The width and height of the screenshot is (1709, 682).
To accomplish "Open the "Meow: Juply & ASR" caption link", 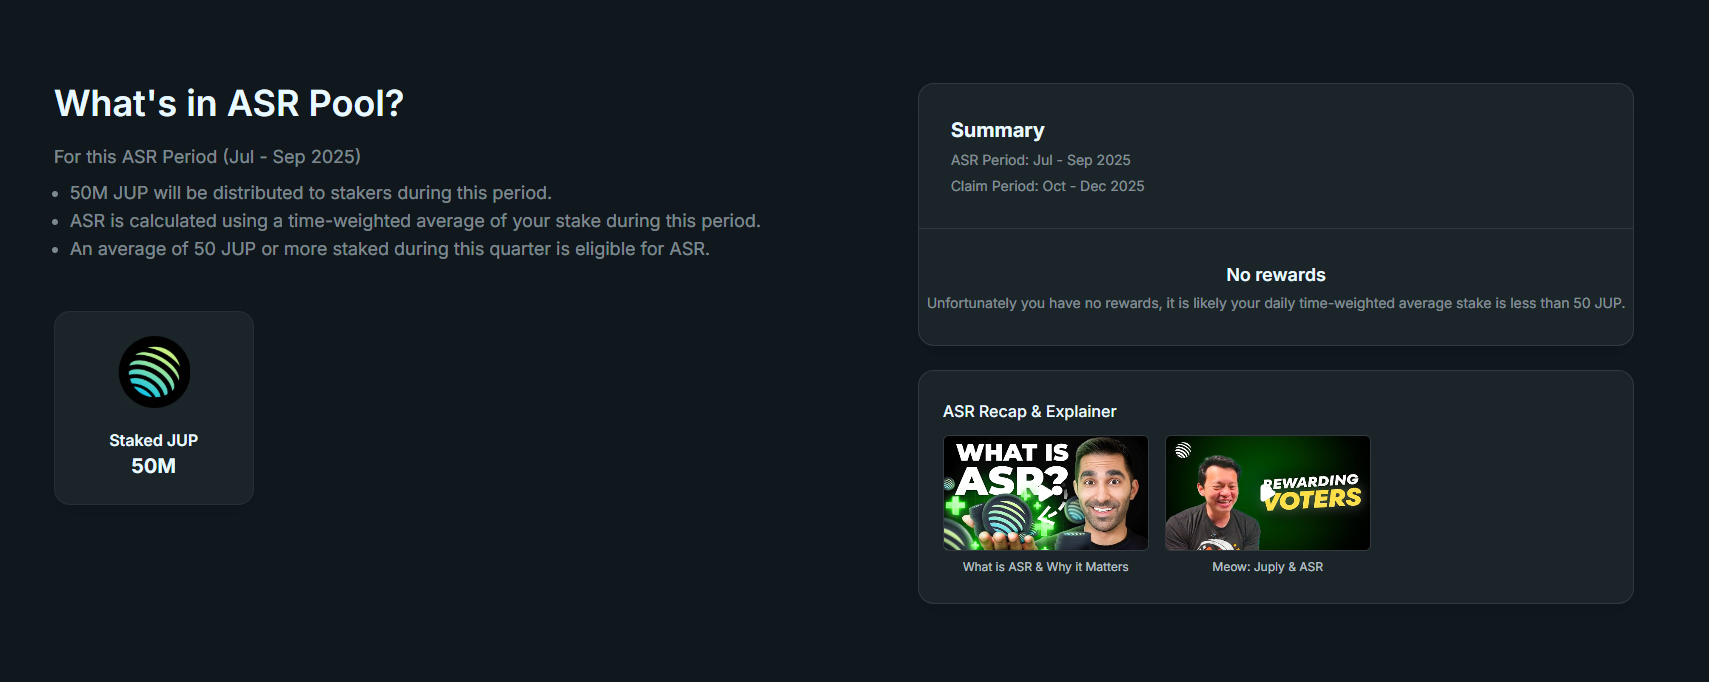I will click(x=1267, y=567).
